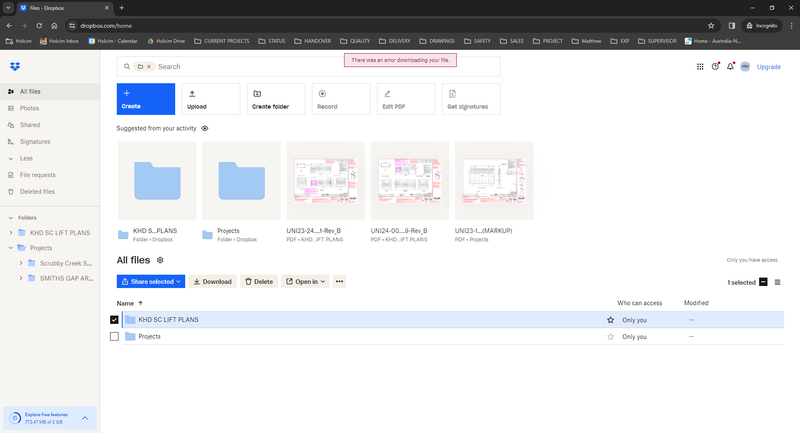Open the apps grid icon
Image resolution: width=800 pixels, height=433 pixels.
pos(699,66)
